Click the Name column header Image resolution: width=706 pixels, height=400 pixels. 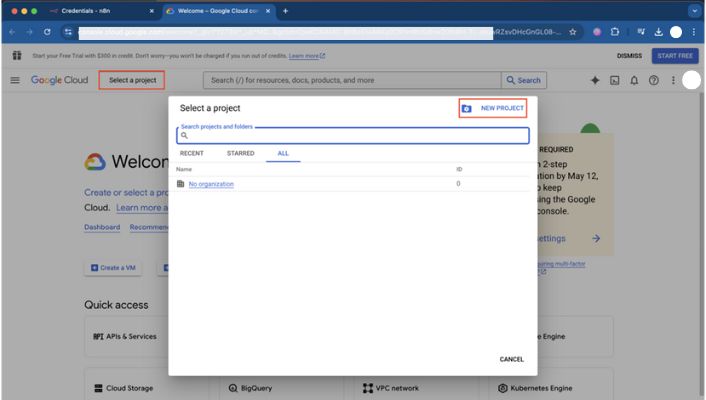[184, 169]
